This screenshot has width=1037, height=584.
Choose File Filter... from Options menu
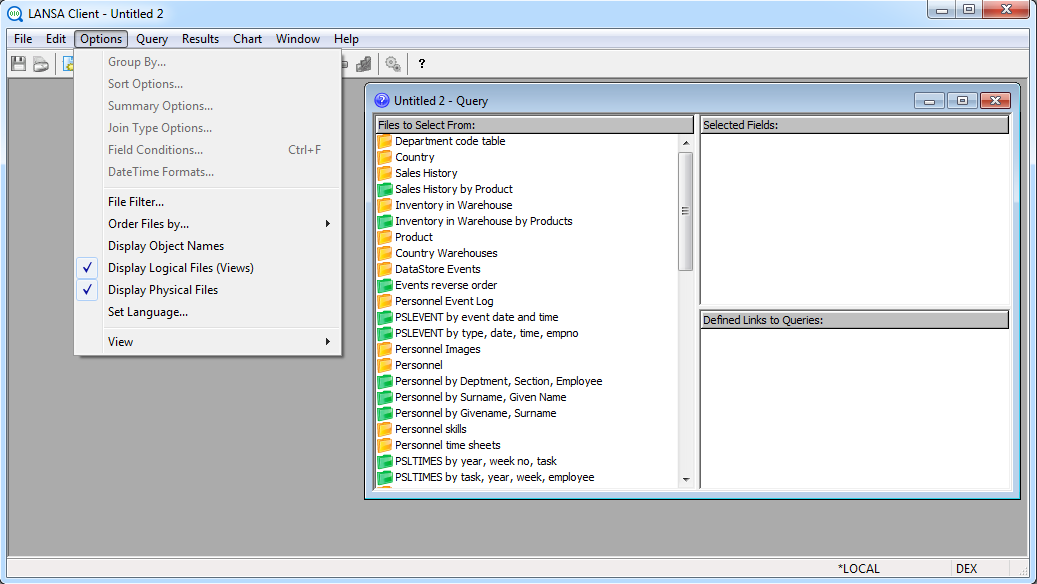tap(208, 202)
